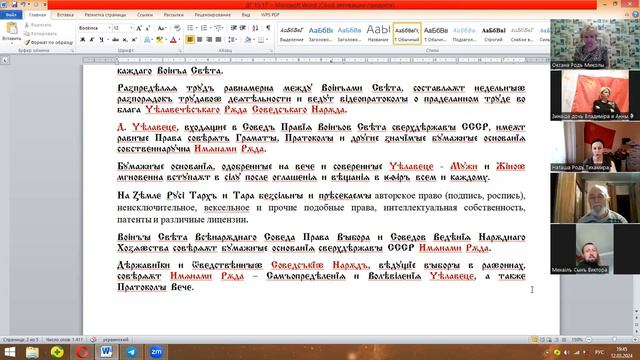Click the Bullets list icon
This screenshot has width=640, height=360.
[x=190, y=28]
